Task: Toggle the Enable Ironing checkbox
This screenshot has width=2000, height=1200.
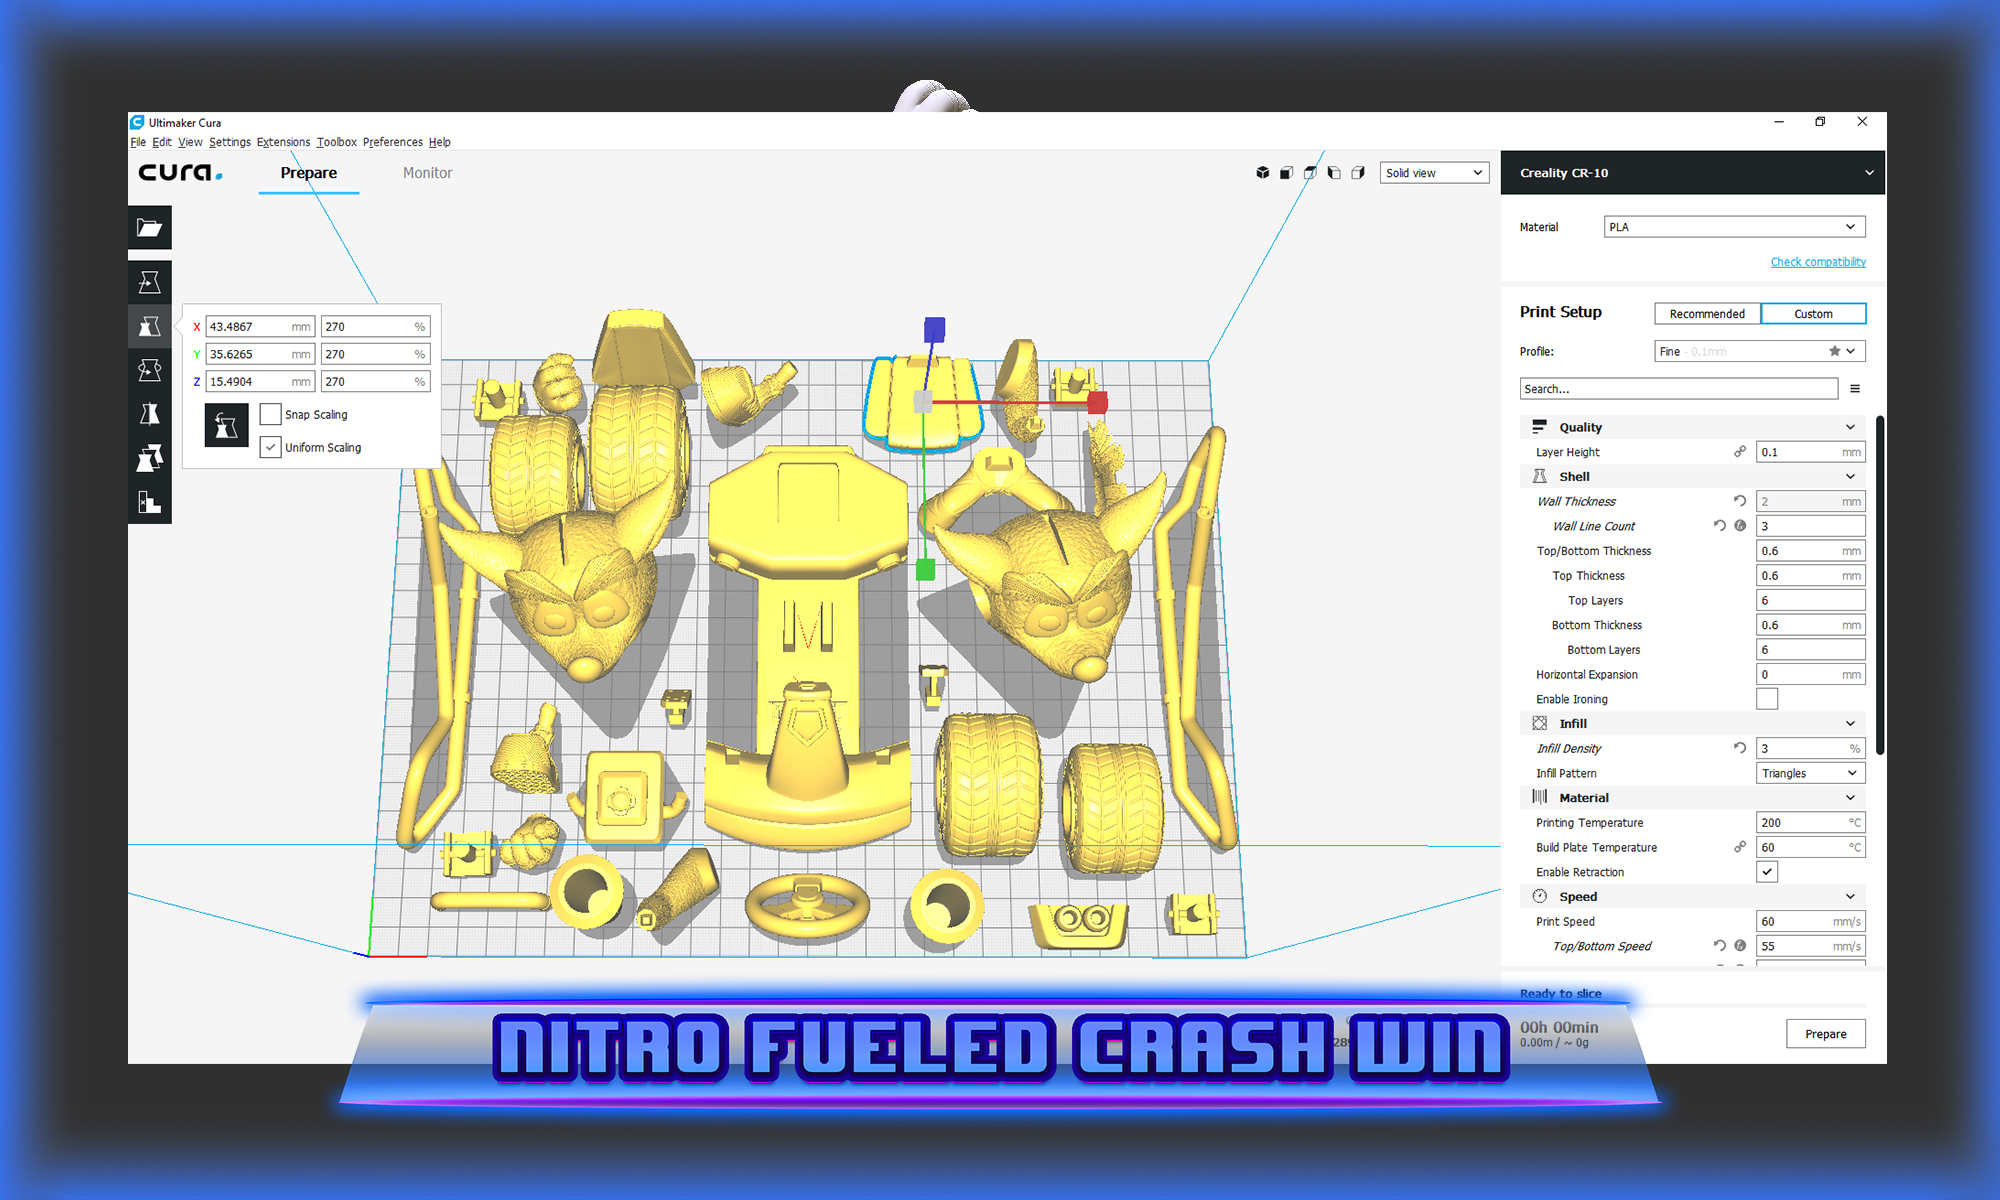Action: (1767, 699)
